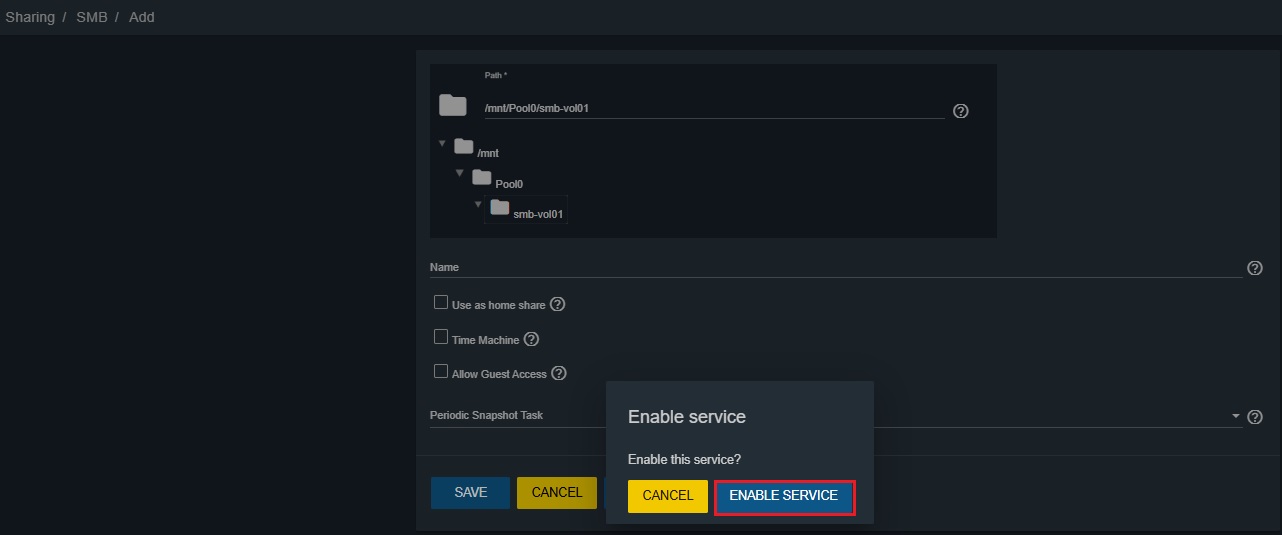Viewport: 1282px width, 535px height.
Task: Check the Allow Guest Access option
Action: pyautogui.click(x=441, y=372)
